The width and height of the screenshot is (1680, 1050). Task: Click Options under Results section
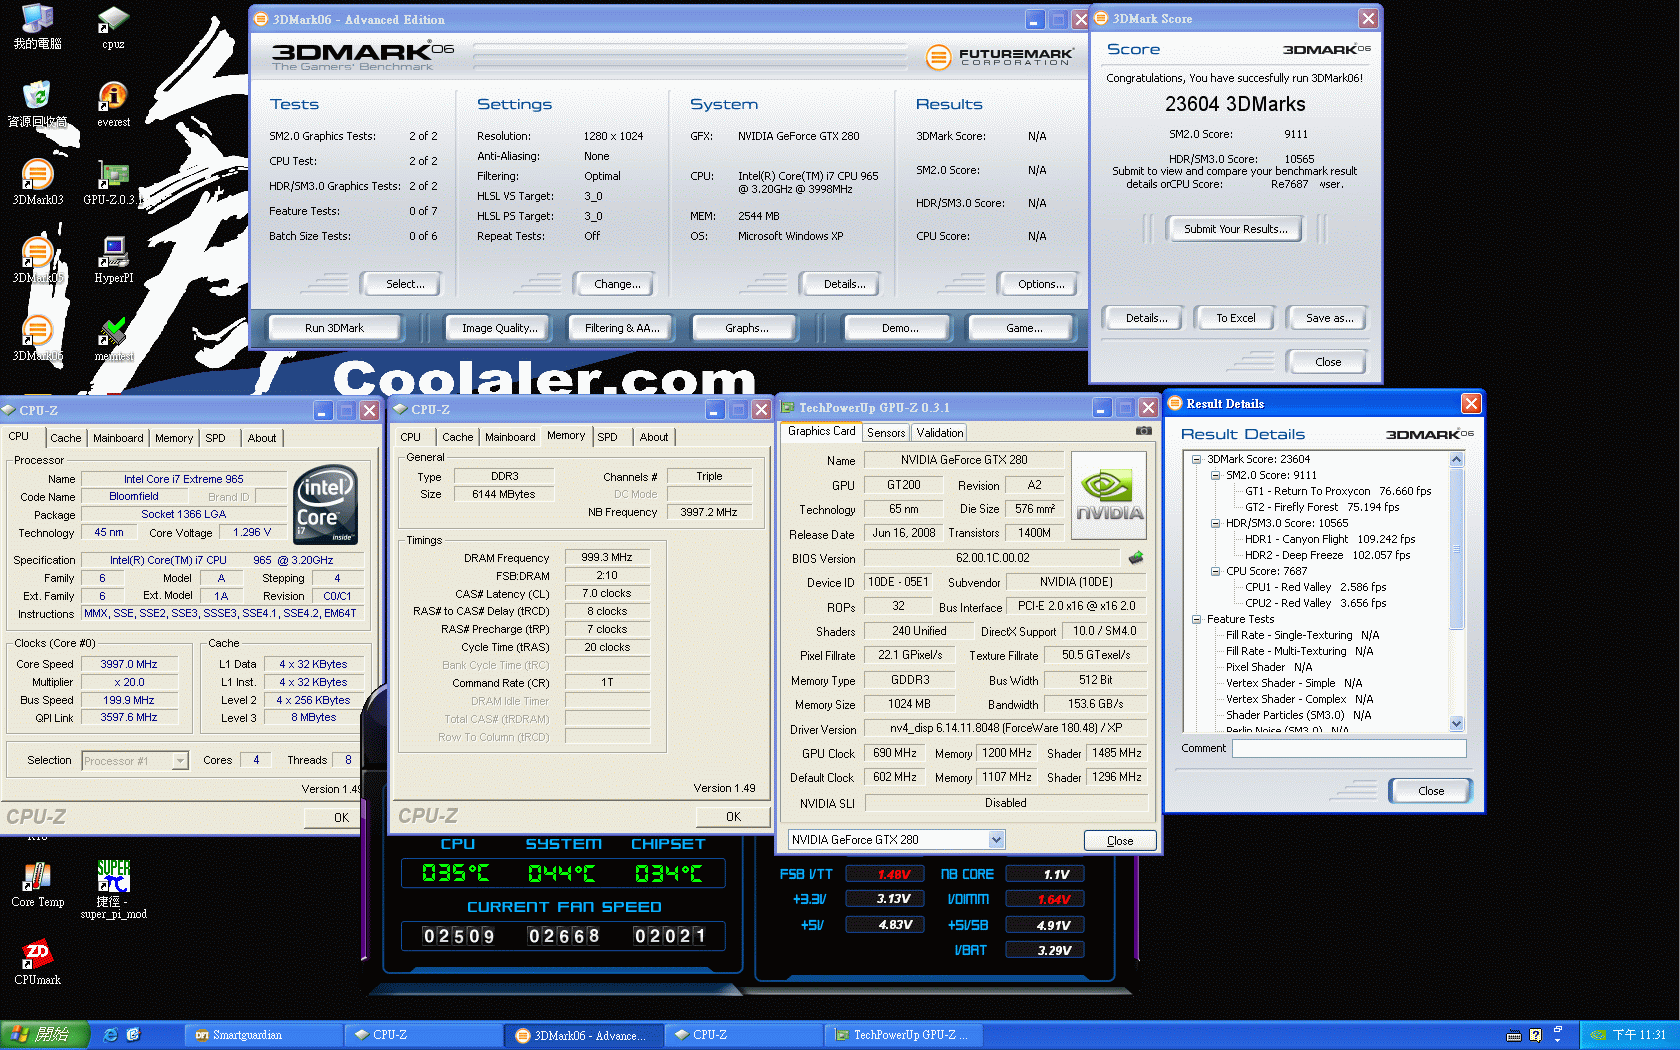1041,284
